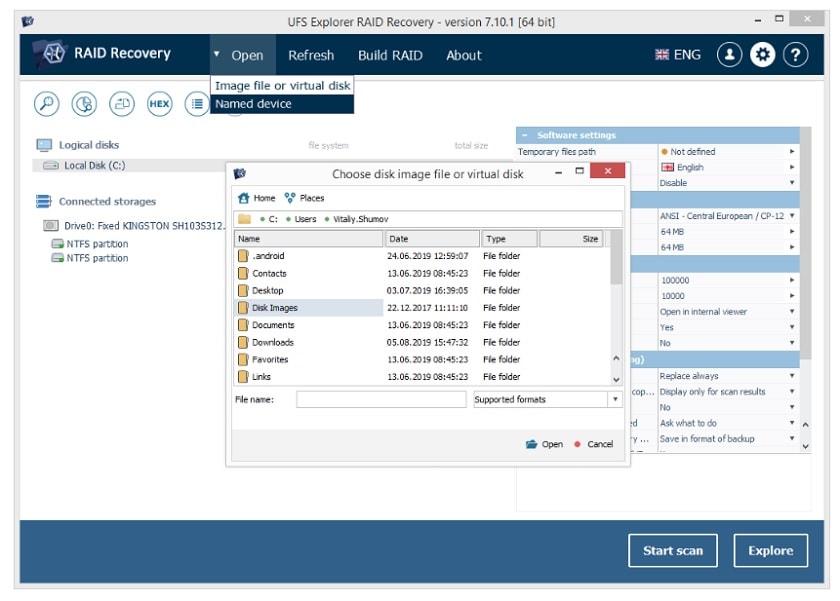Click the File name input field
840x601 pixels.
coord(381,399)
